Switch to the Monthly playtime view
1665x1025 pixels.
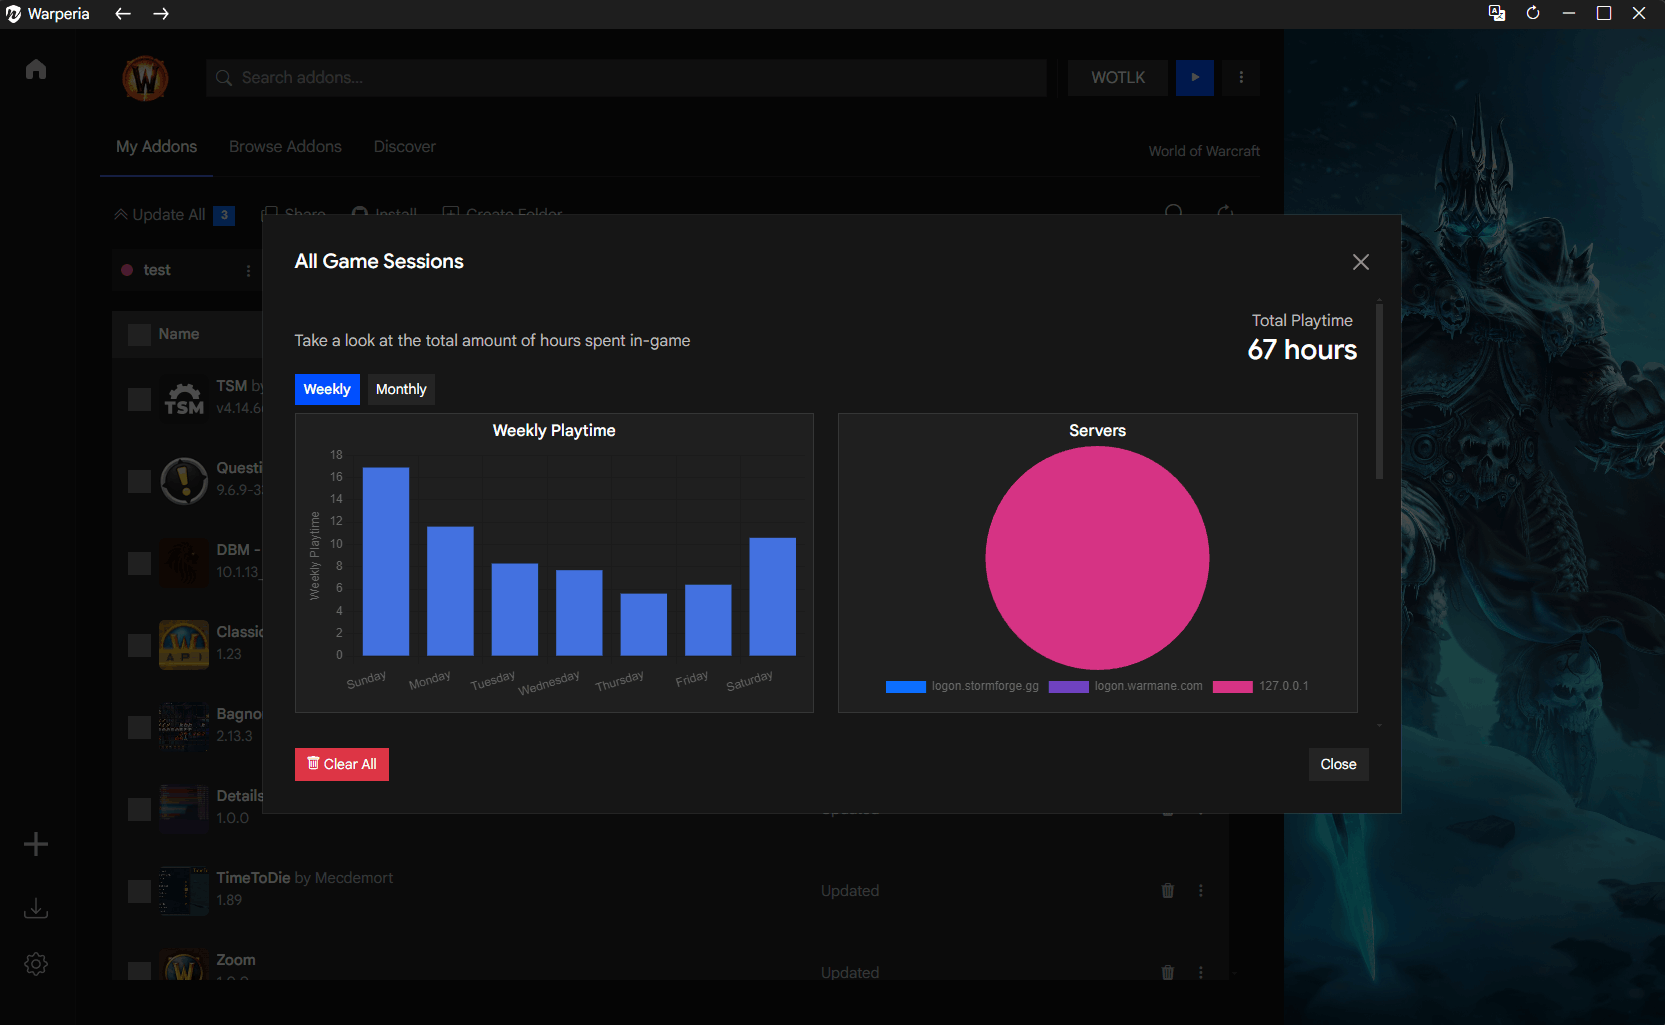tap(401, 389)
